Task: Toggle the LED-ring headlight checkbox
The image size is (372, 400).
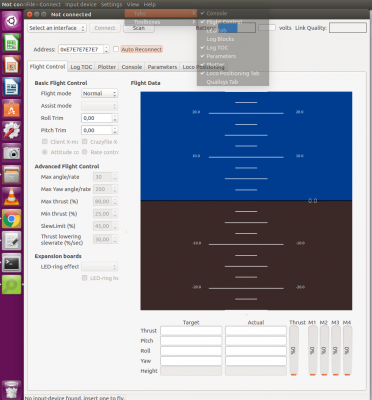Action: [85, 278]
